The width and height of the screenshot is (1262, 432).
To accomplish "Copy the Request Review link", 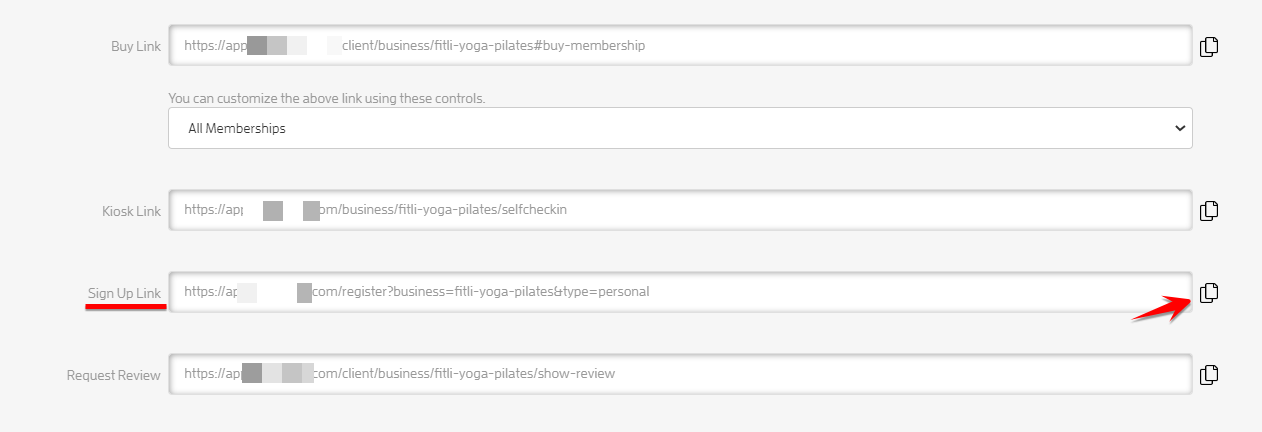I will [1209, 375].
